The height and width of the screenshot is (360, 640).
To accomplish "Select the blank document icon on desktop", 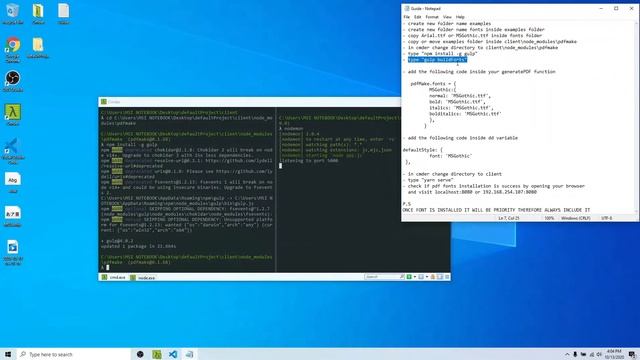I will click(x=63, y=13).
